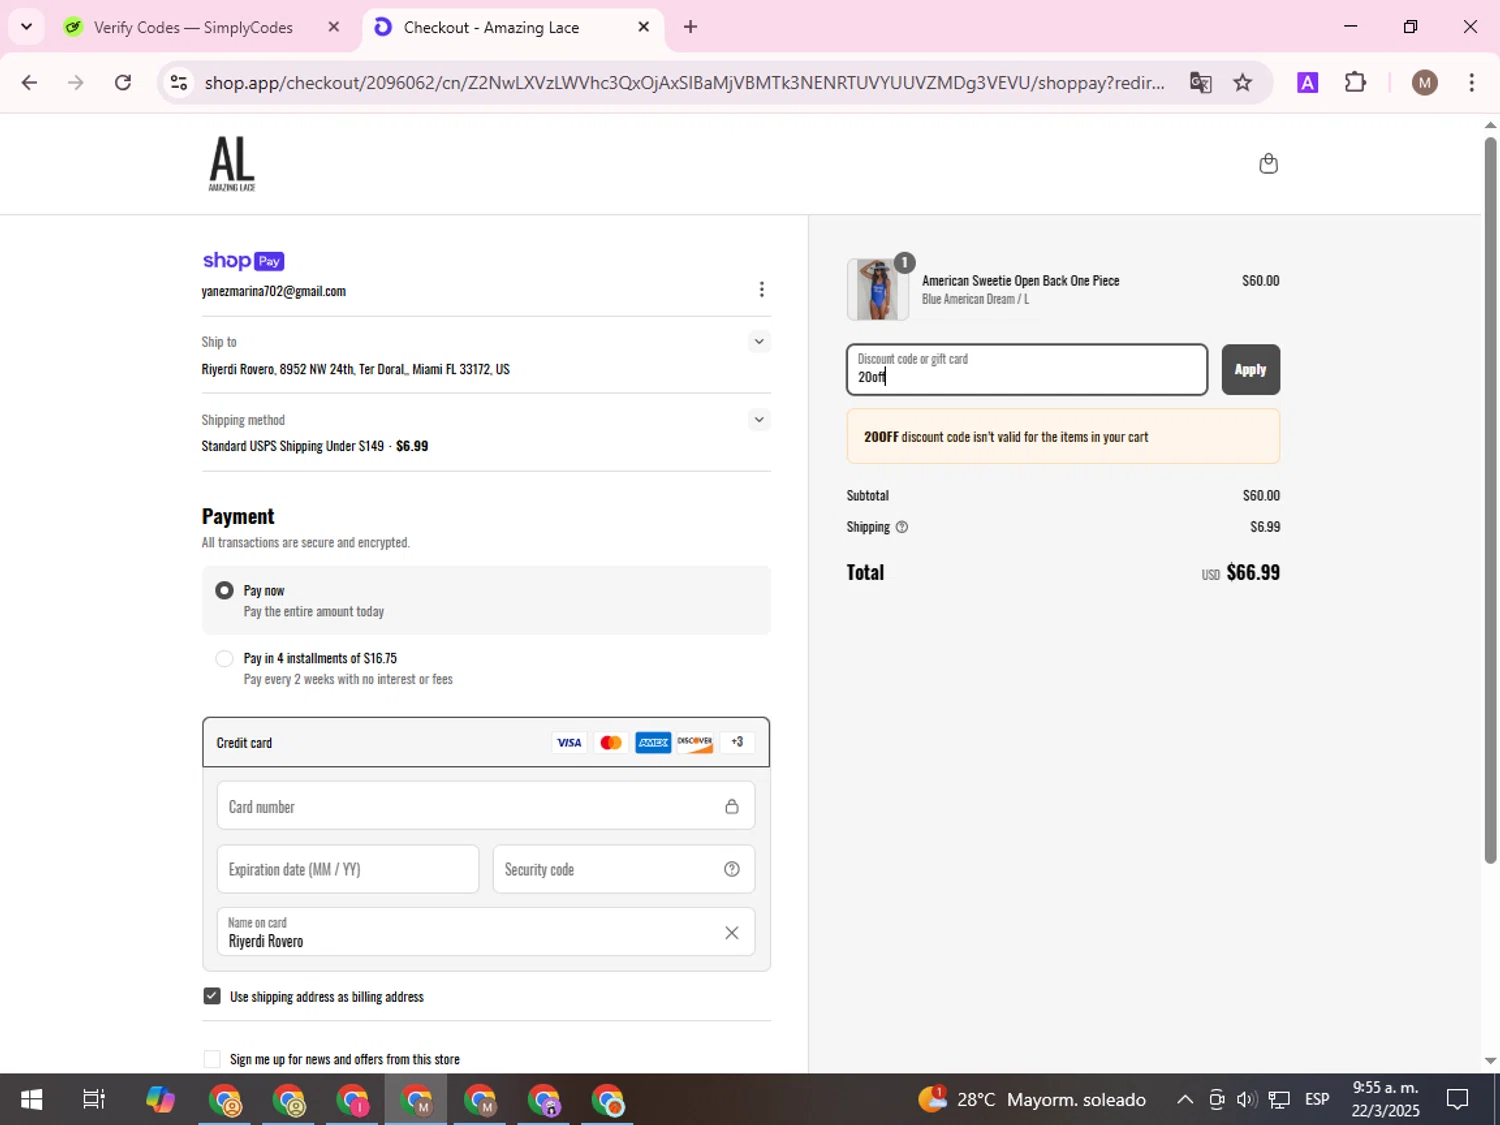This screenshot has width=1500, height=1125.
Task: Reload the checkout page
Action: (x=123, y=82)
